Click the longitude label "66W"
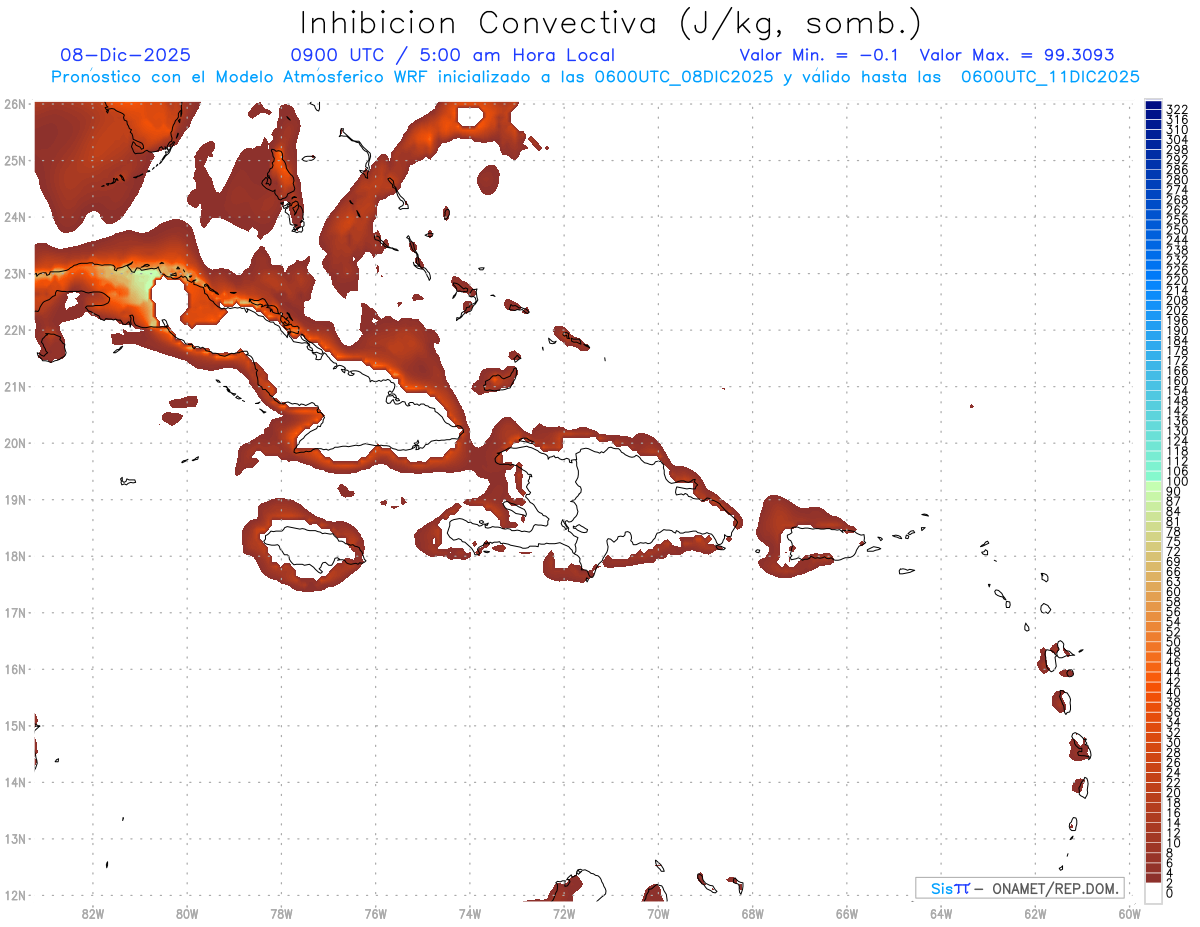Screen dimensions: 1200x927 [847, 913]
